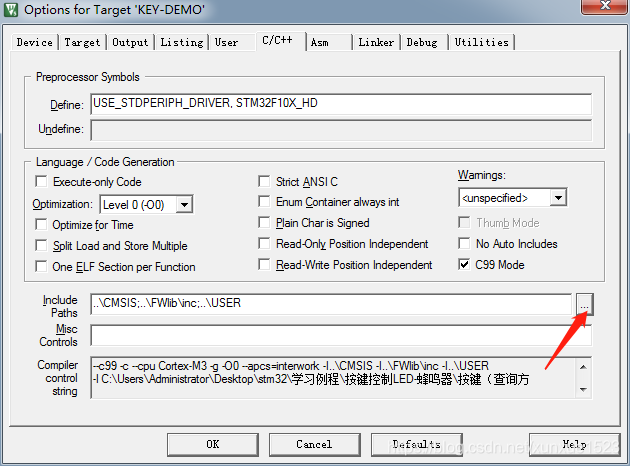Click the Include Paths text field

point(331,304)
